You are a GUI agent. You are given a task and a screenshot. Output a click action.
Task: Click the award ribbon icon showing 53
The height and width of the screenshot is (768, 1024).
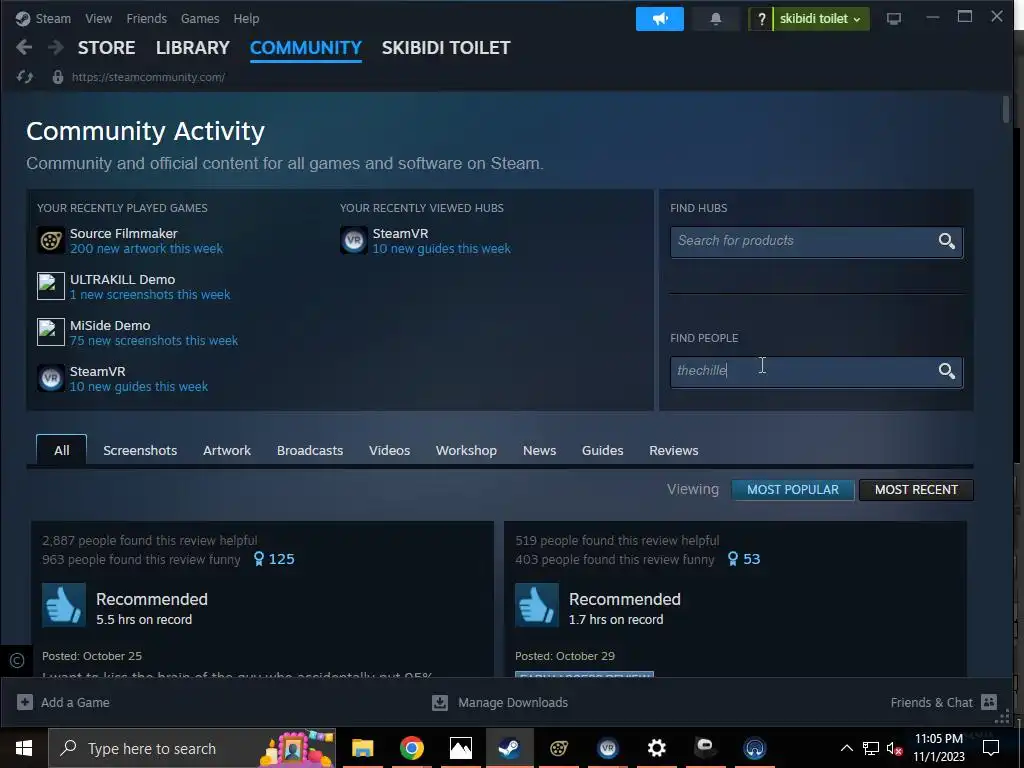pos(733,559)
